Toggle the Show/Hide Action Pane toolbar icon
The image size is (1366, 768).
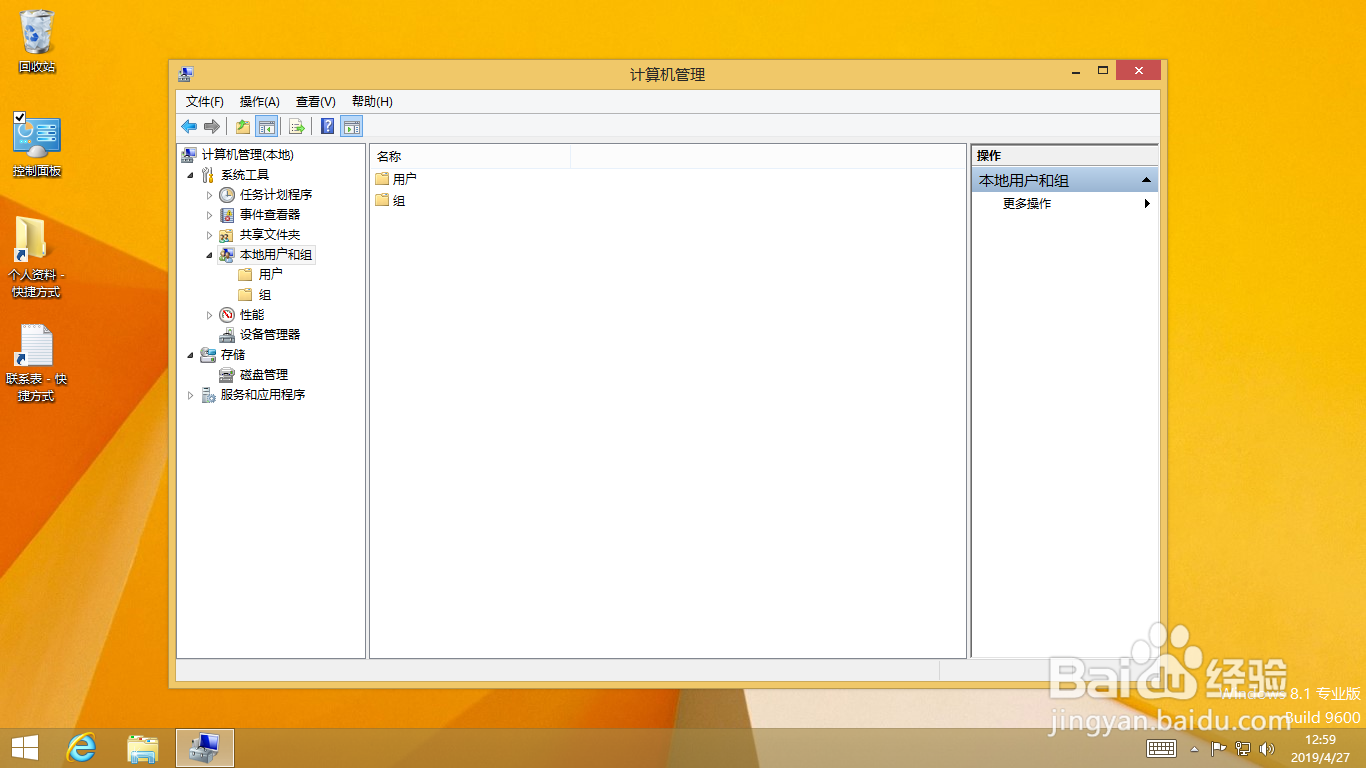tap(351, 126)
